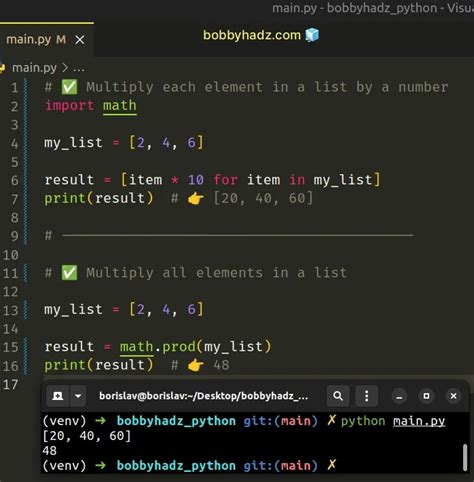Click the Python file icon in breadcrumb

coord(3,68)
